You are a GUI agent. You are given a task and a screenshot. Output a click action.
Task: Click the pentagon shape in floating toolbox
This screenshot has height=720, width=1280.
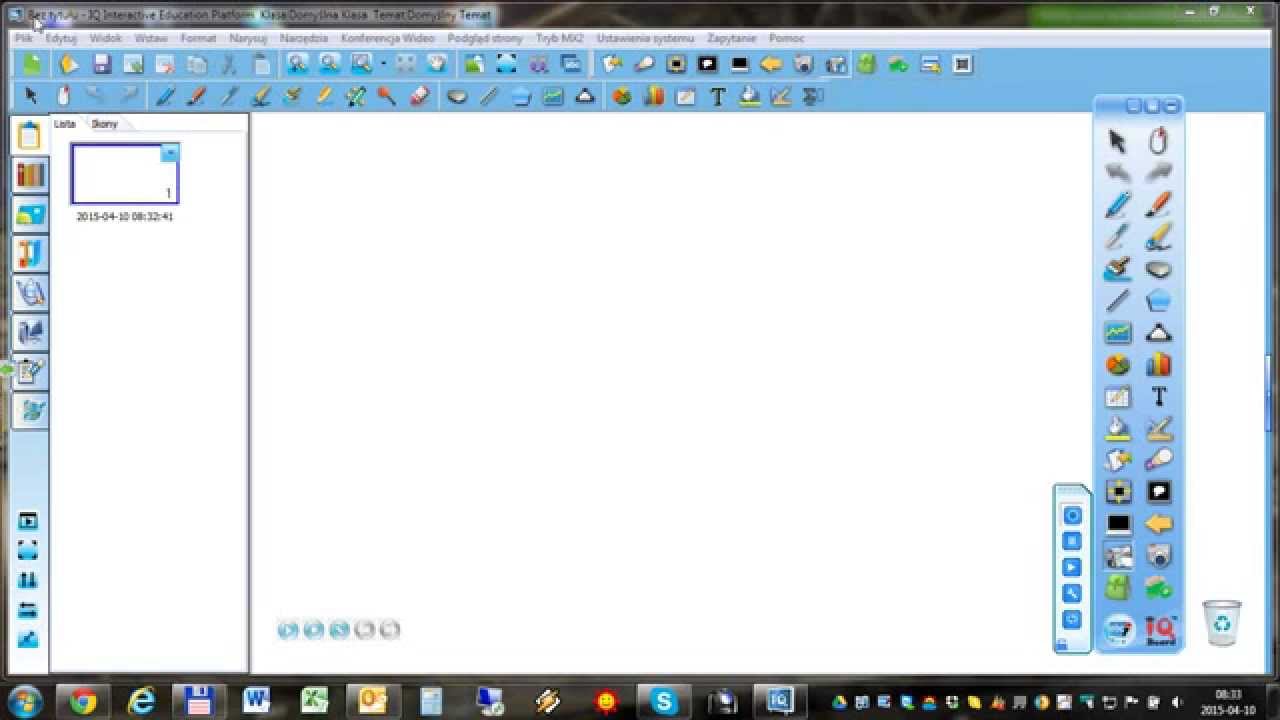[1158, 301]
